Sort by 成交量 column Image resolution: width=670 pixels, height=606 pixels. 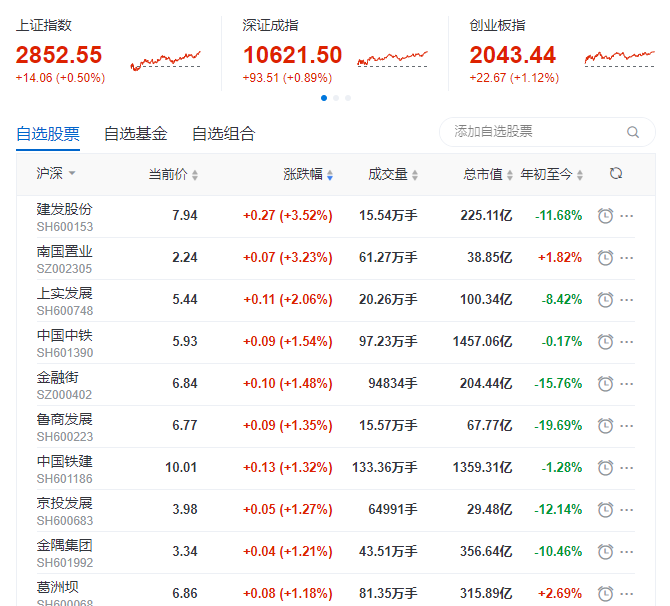tap(393, 174)
